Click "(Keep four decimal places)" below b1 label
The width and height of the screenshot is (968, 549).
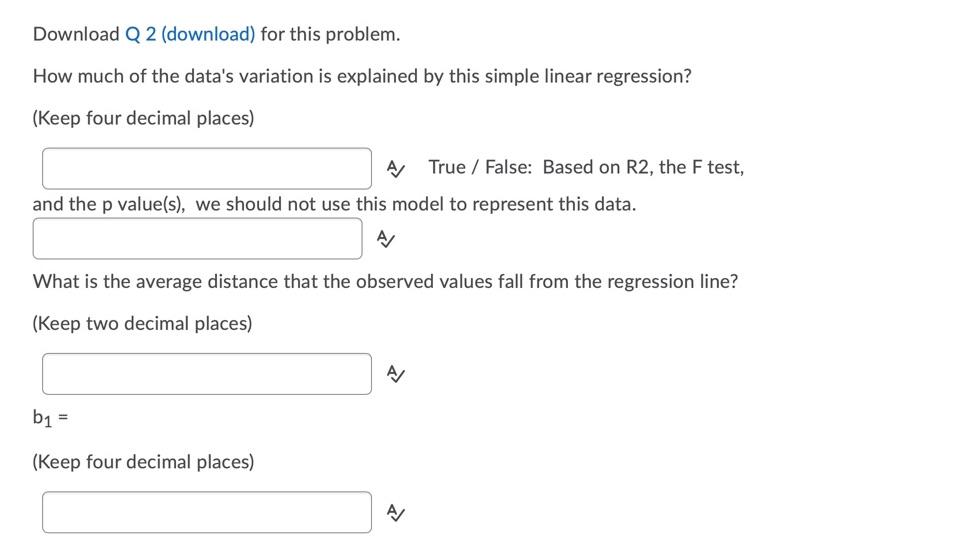(143, 462)
